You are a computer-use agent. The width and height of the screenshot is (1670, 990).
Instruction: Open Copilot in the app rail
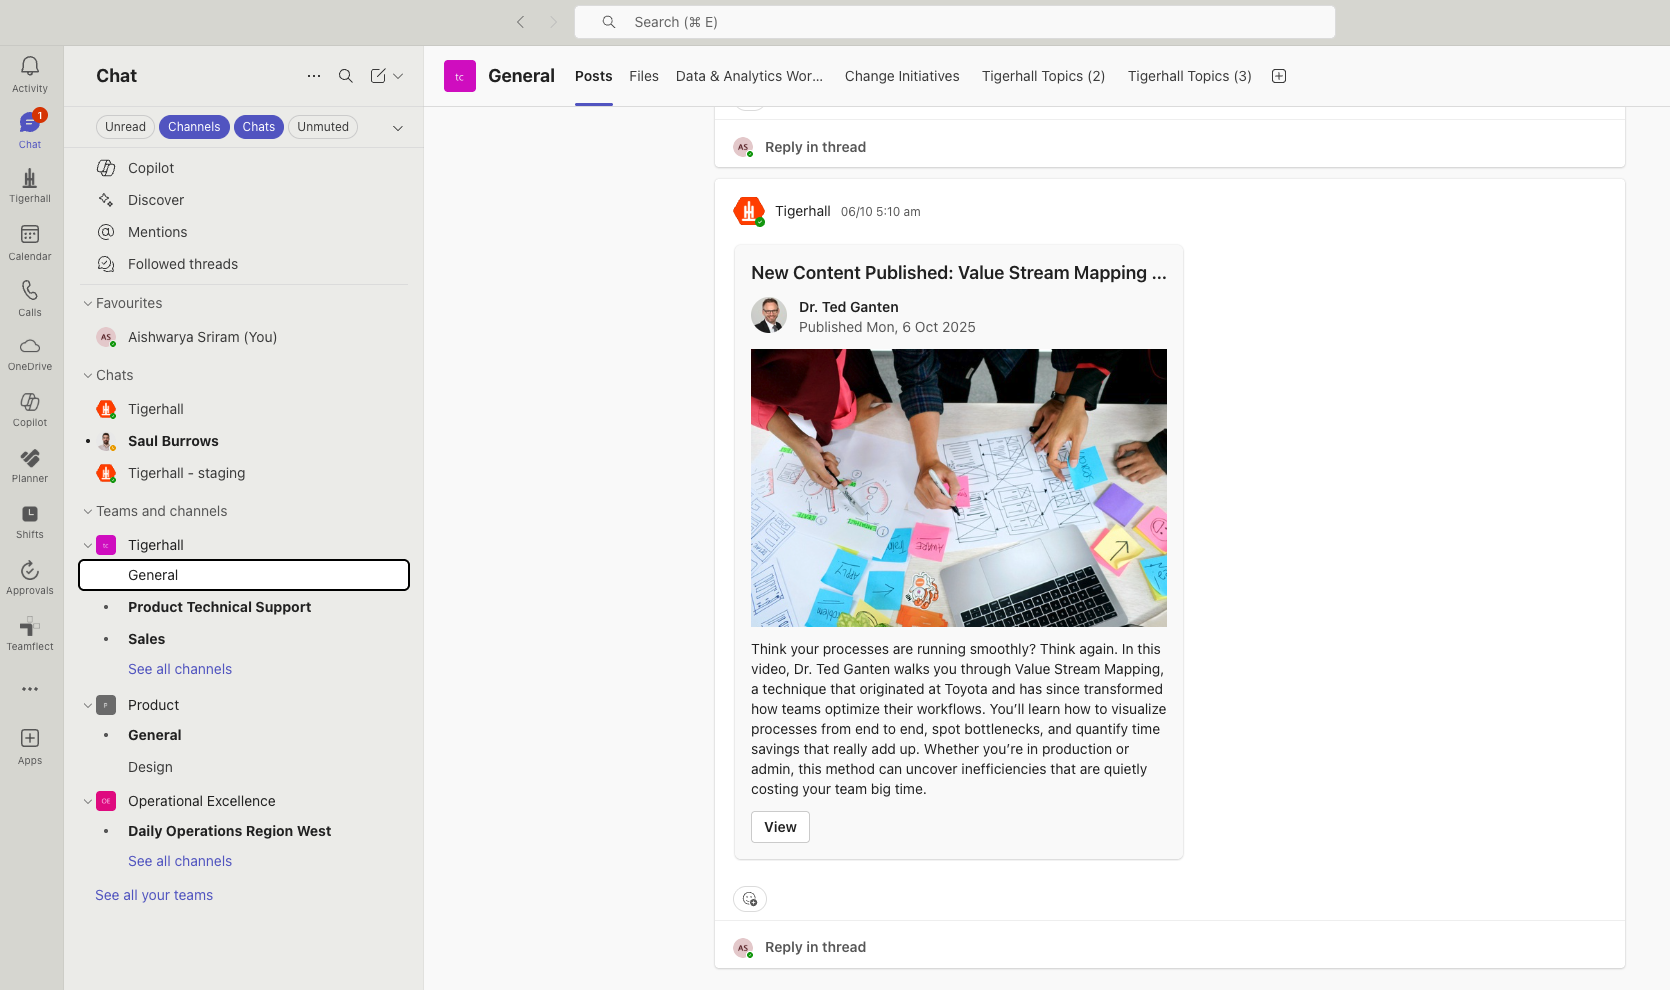30,410
